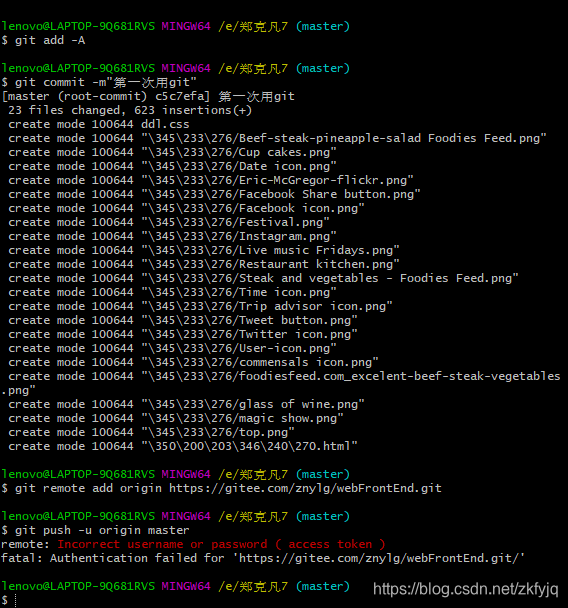Select the 'fatal: Authentication failed' line
568x608 pixels.
pos(263,557)
